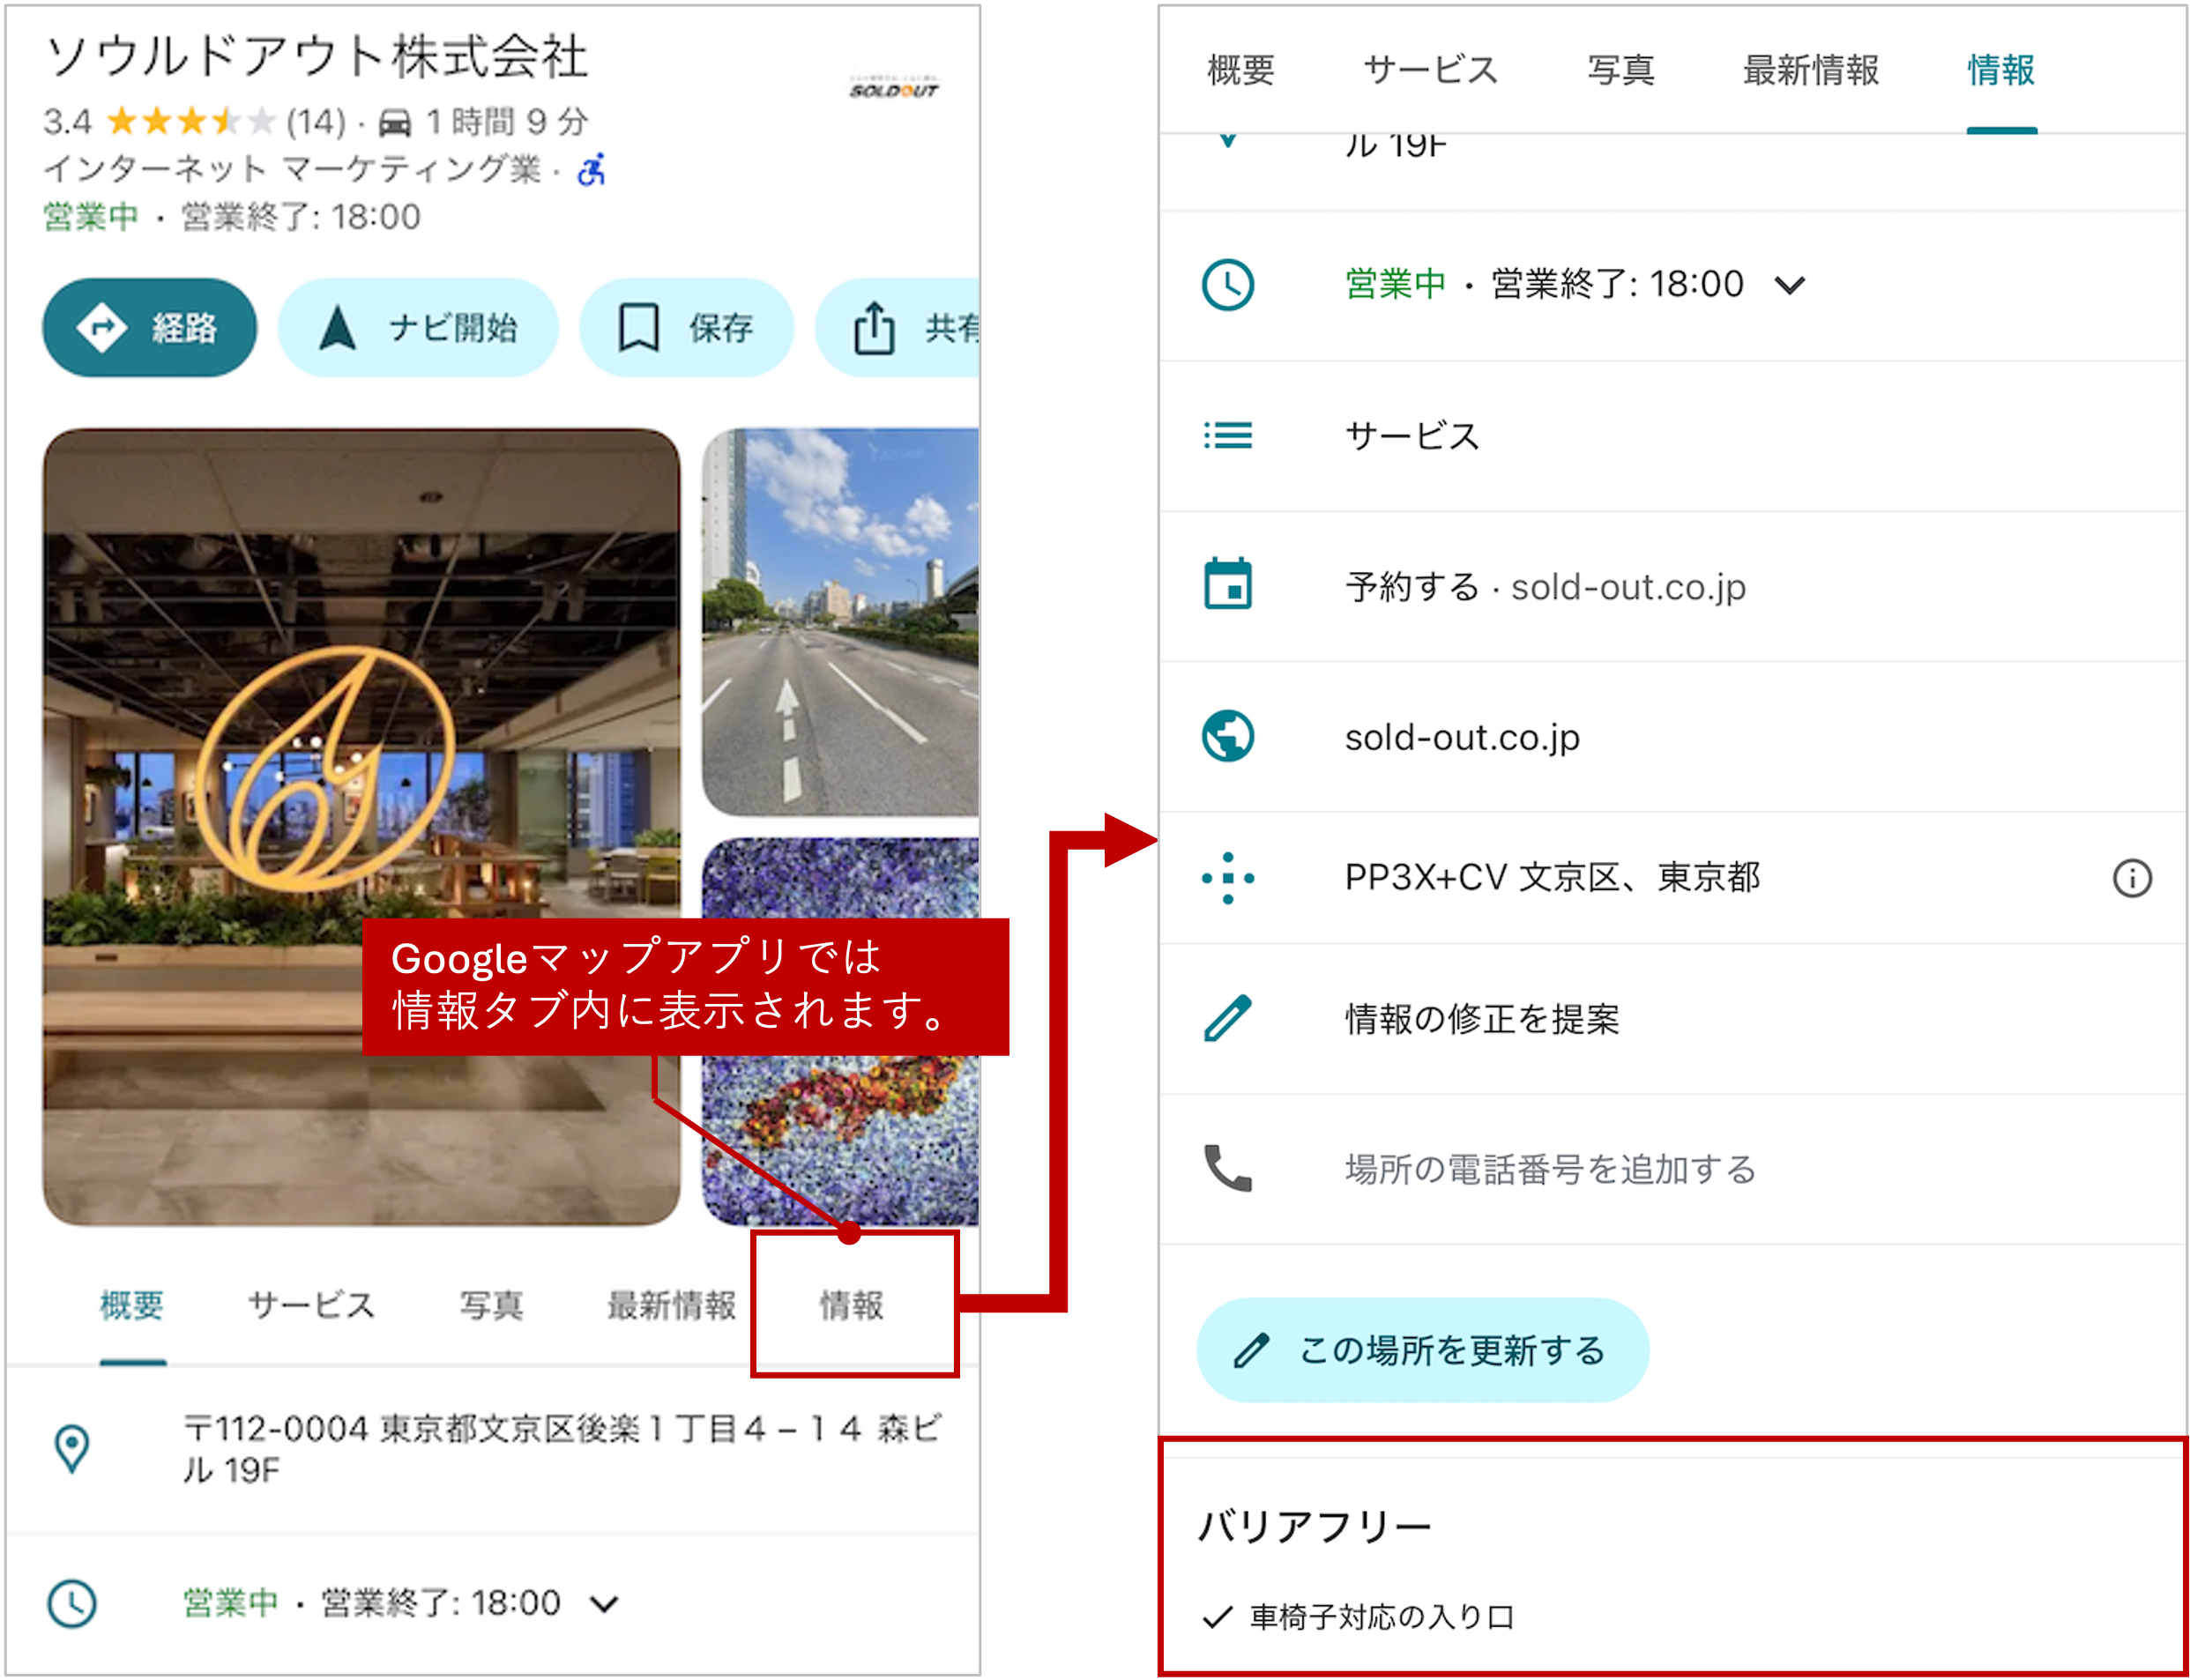The image size is (2190, 1680).
Task: Tap the ナビ開始 navigation arrow icon
Action: click(x=339, y=327)
